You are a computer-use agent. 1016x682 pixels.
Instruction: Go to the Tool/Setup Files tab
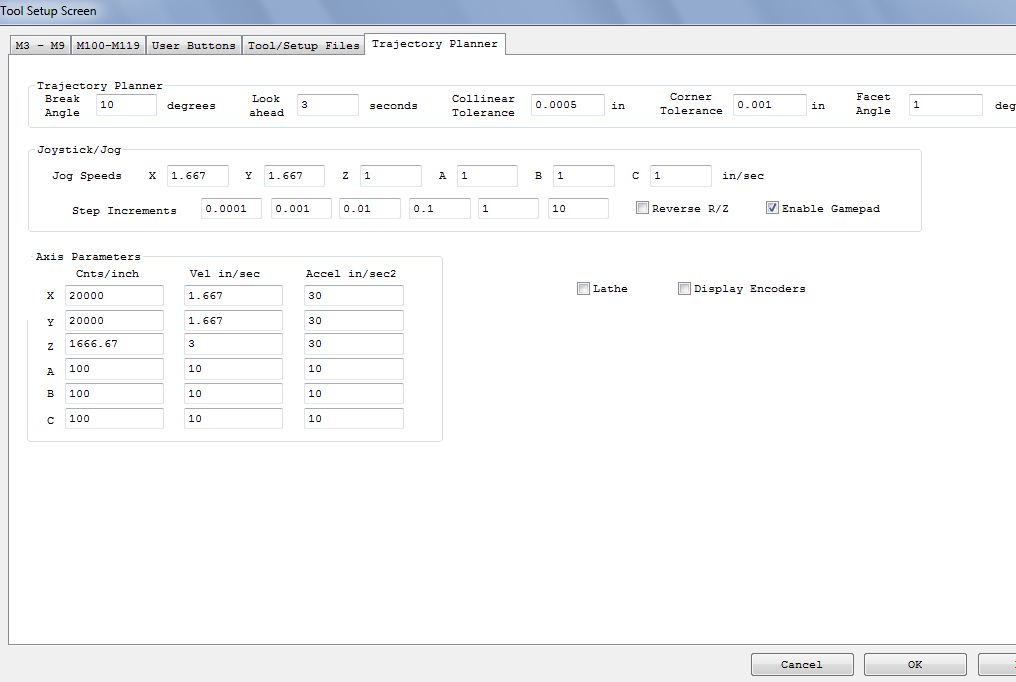(303, 46)
